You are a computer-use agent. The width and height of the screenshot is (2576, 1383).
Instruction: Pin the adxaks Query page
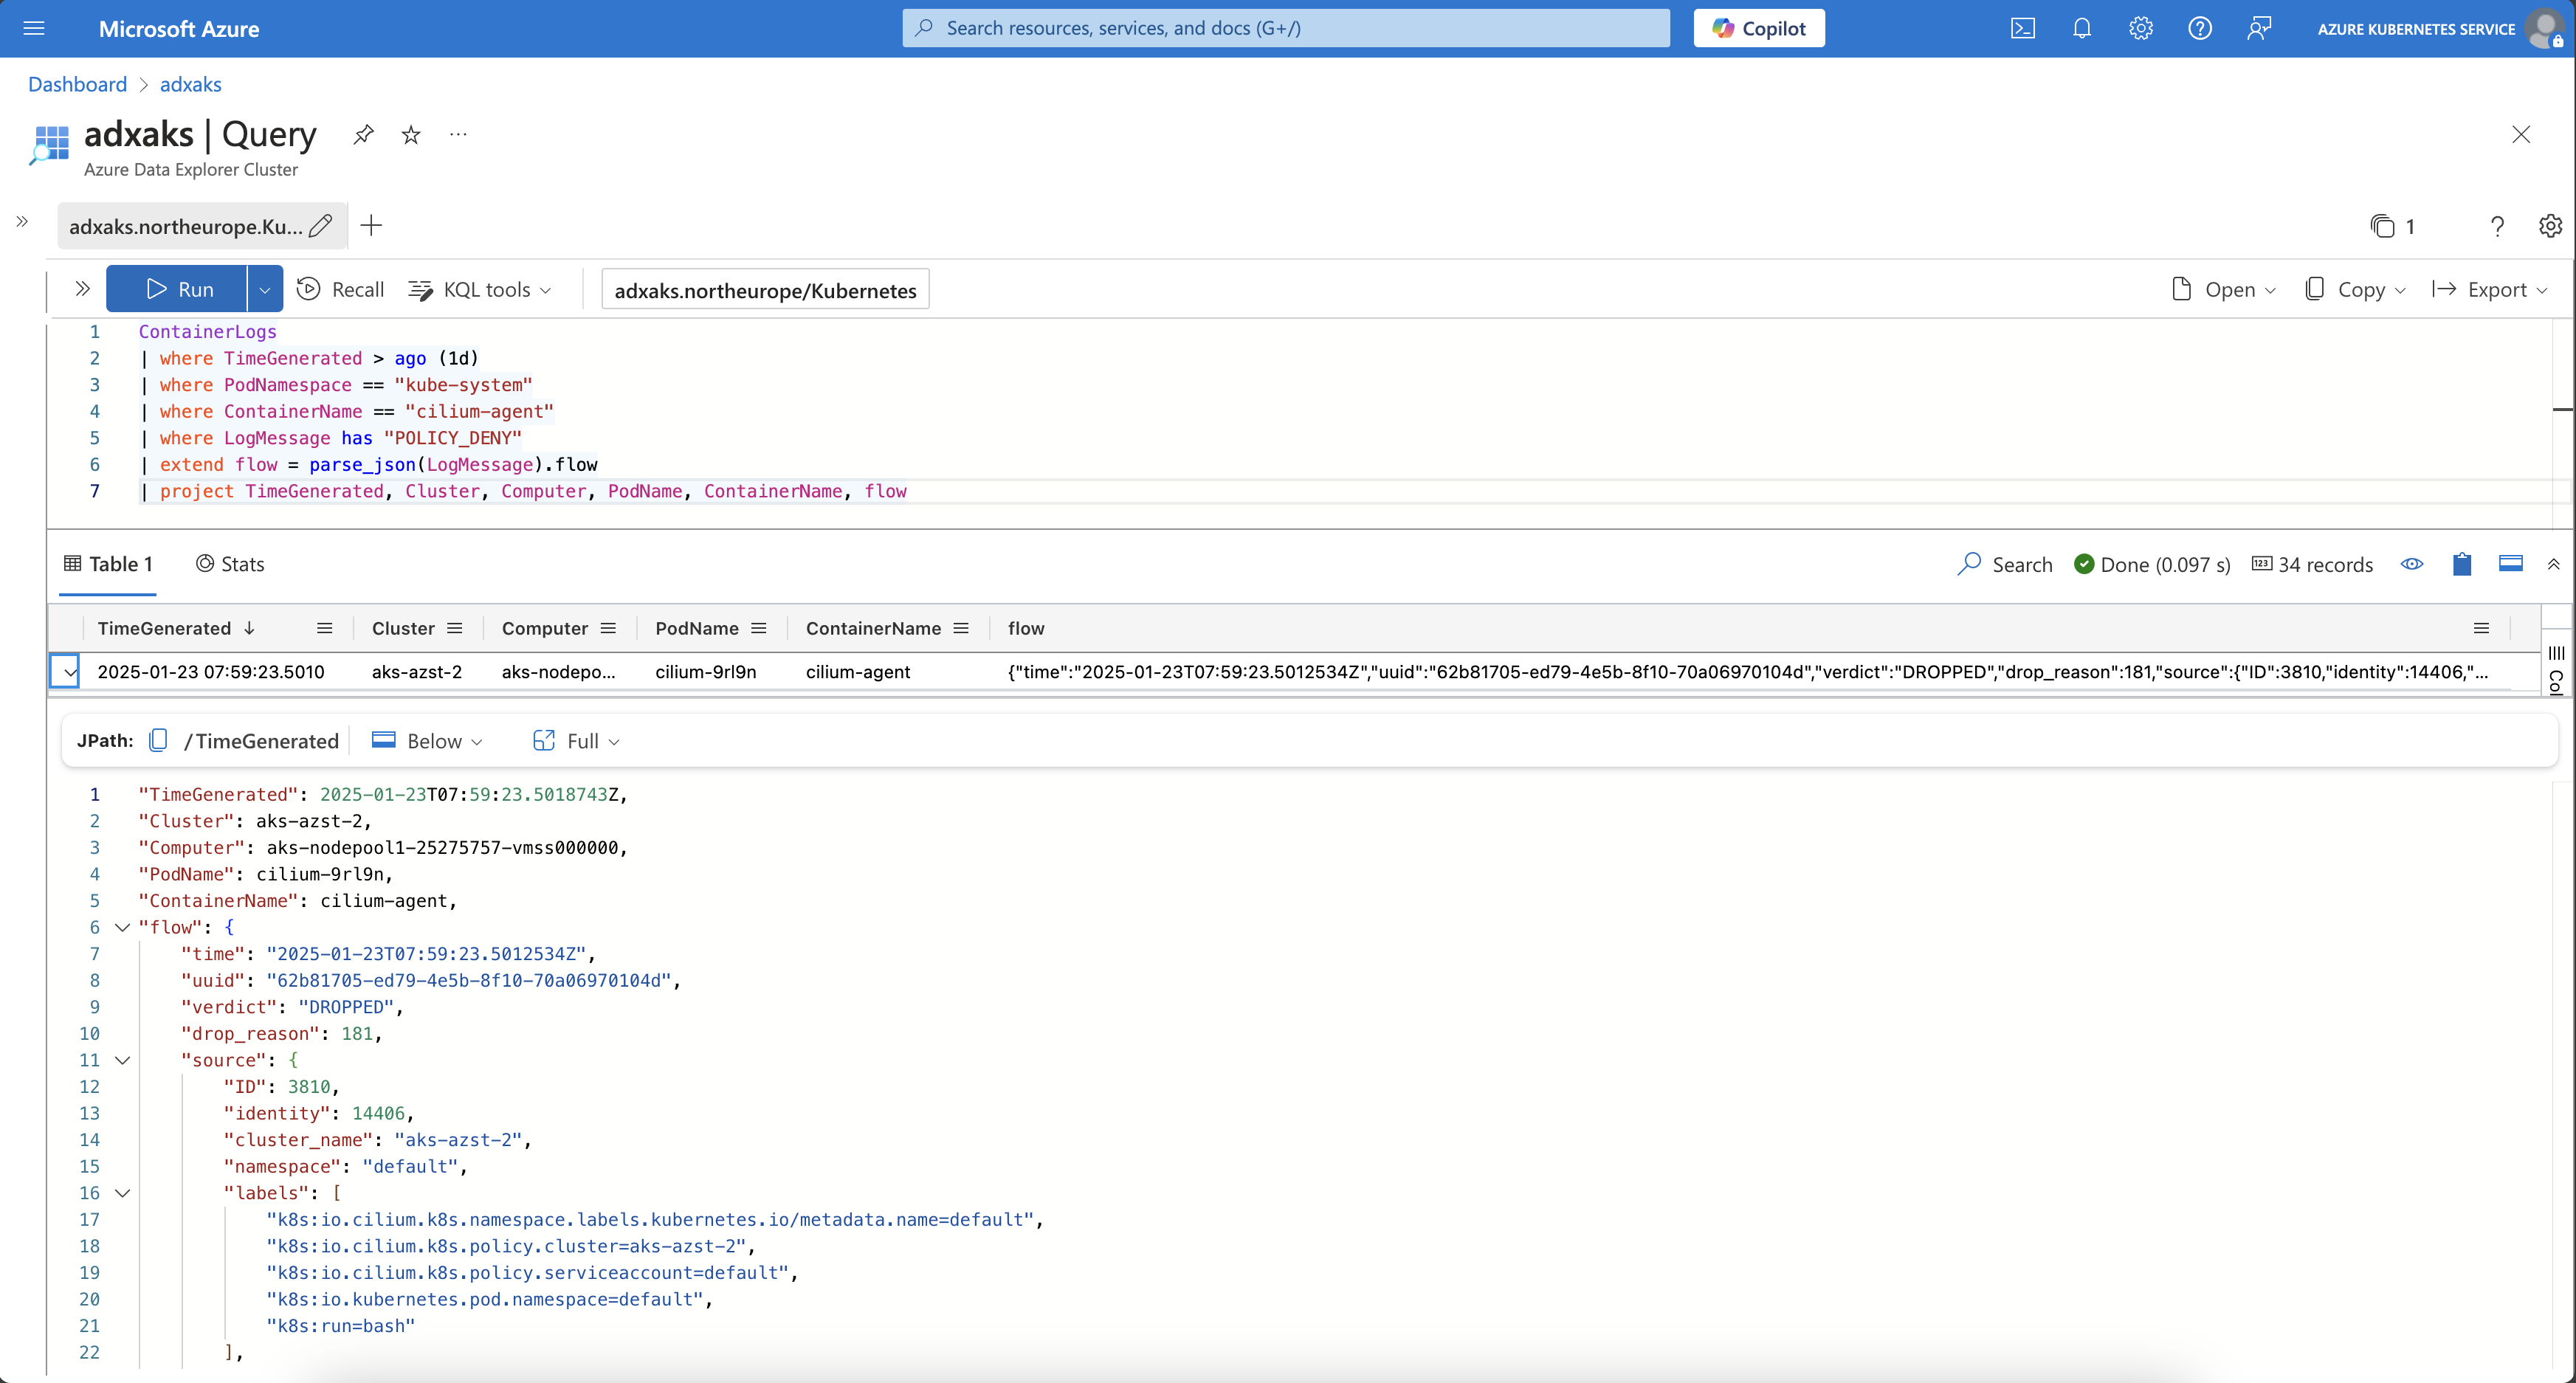click(363, 134)
